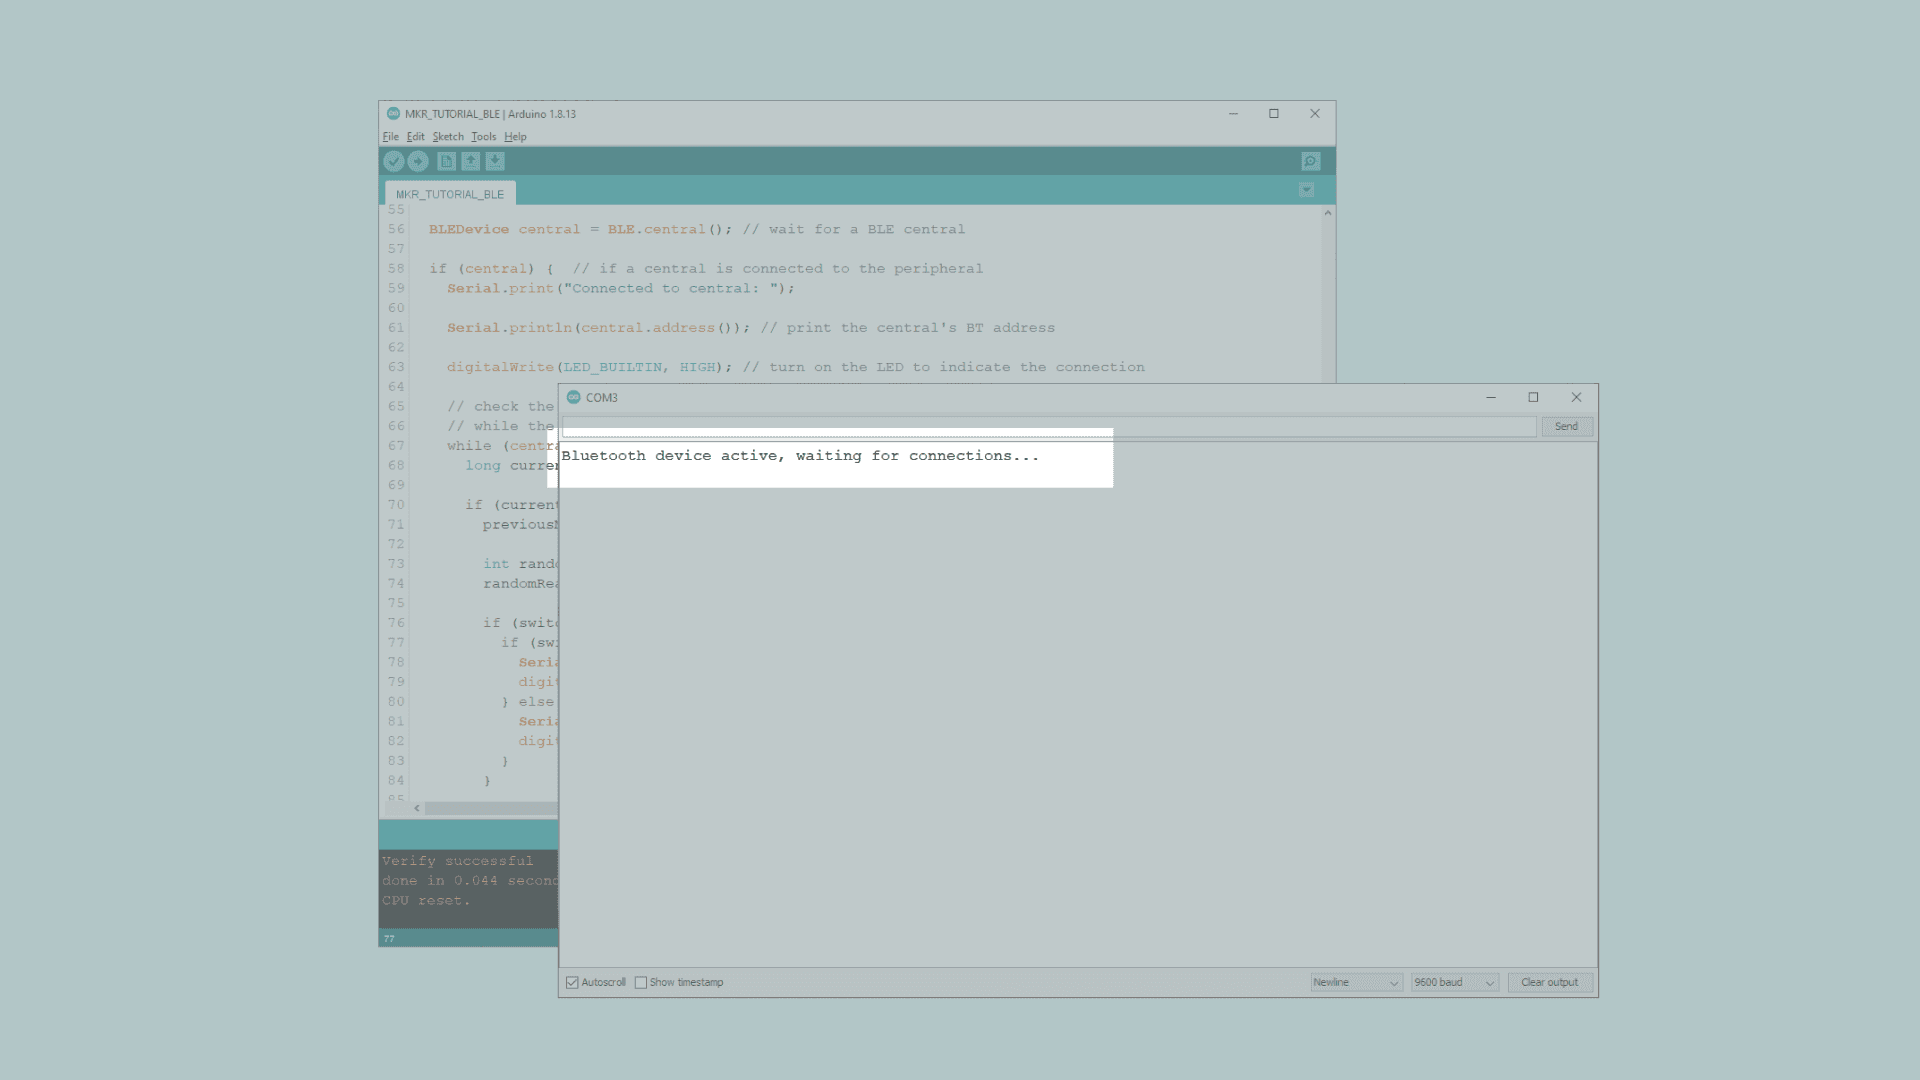Click the Arduino logo in COM3 title bar

click(x=574, y=397)
